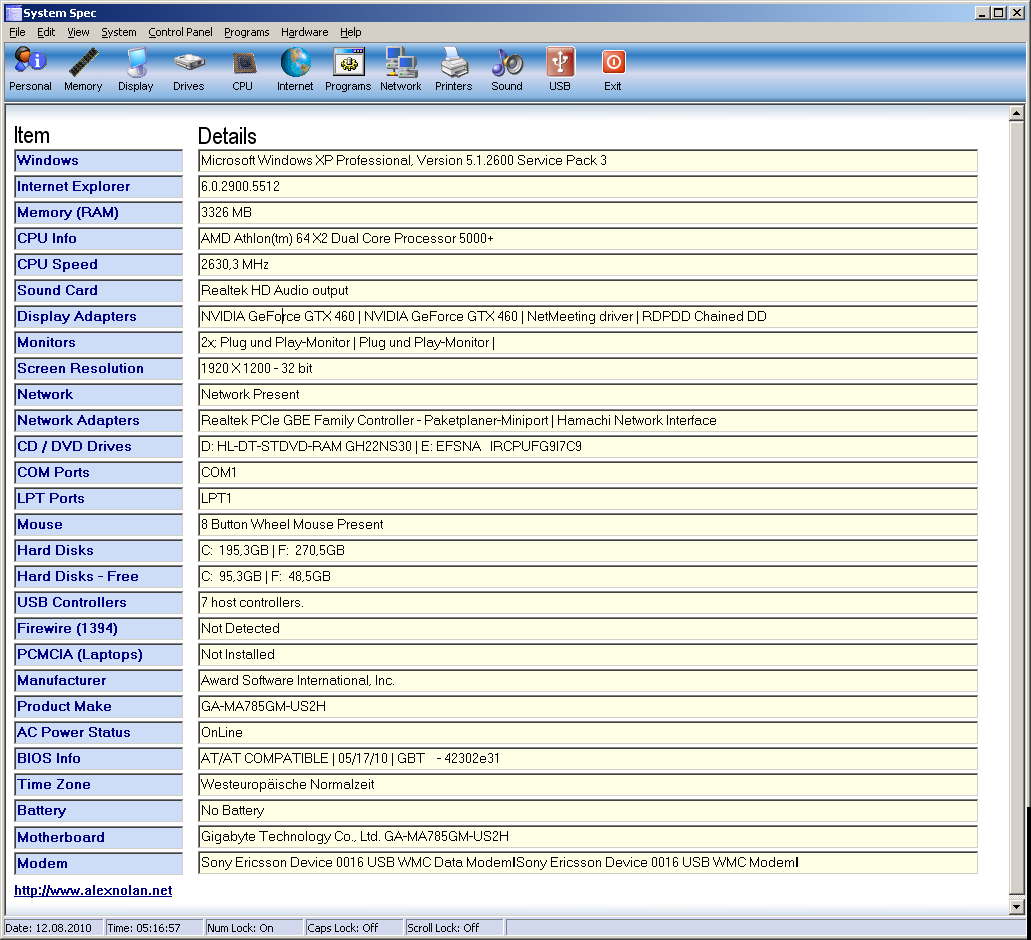
Task: Open the Programs menu
Action: tap(247, 32)
